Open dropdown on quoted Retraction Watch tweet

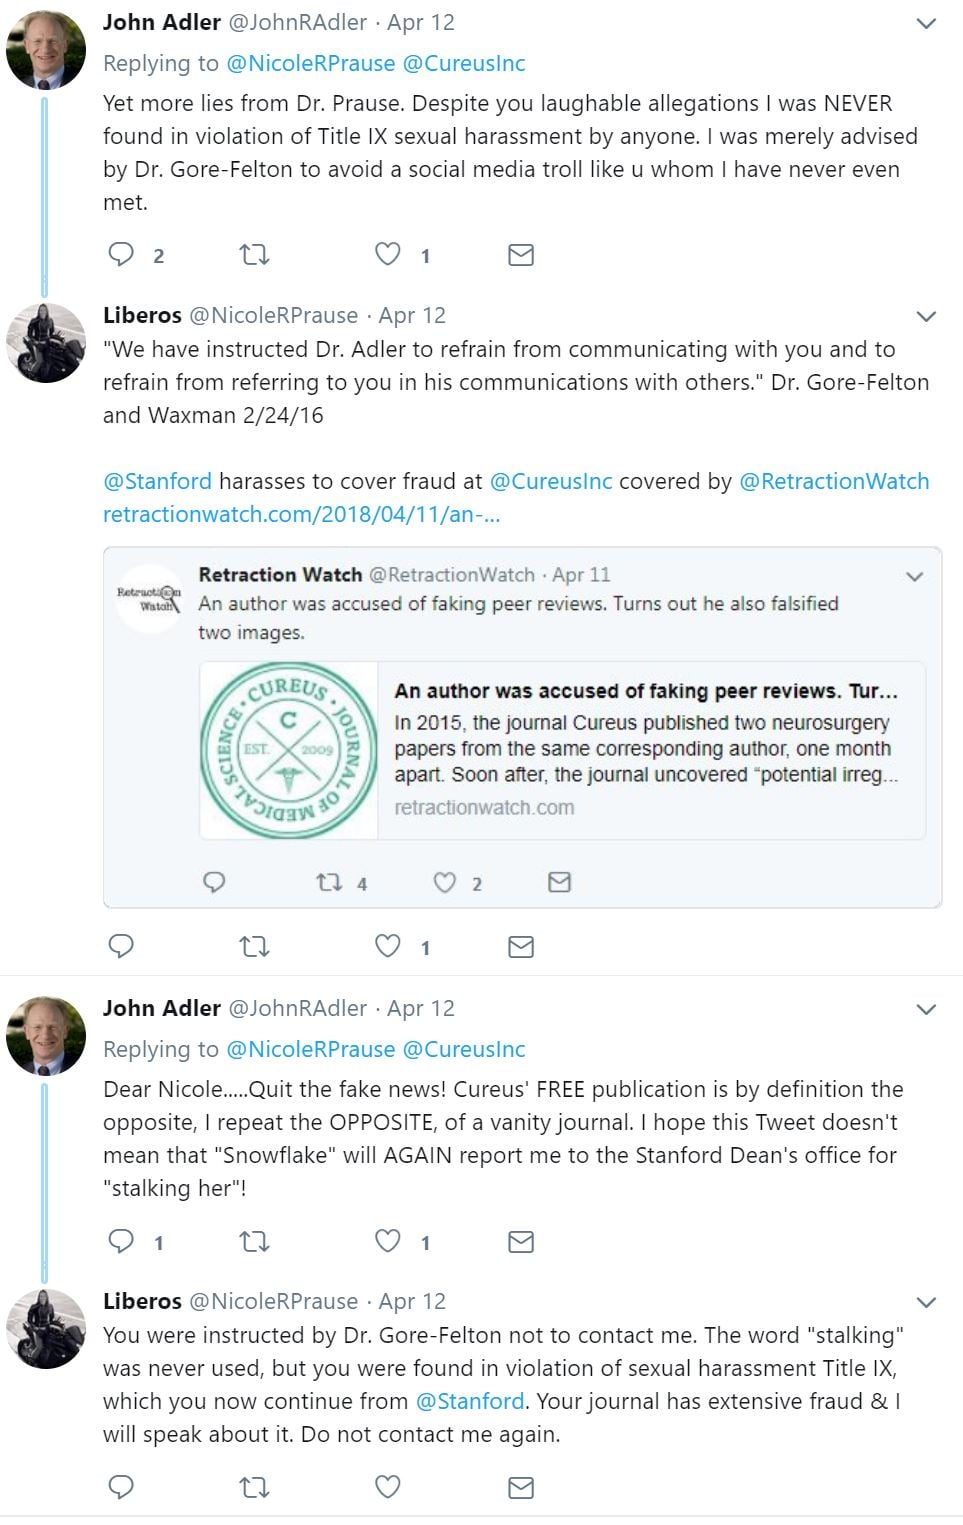point(914,576)
